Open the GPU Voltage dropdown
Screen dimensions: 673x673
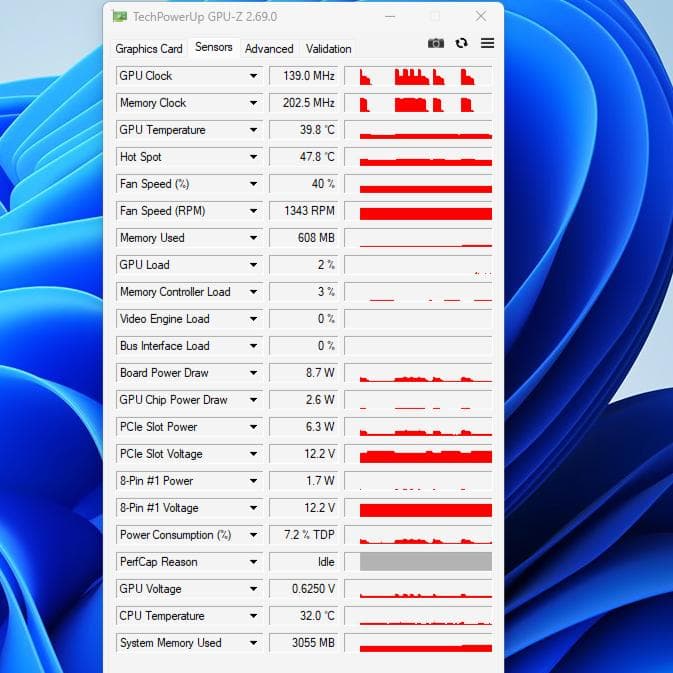(x=254, y=590)
